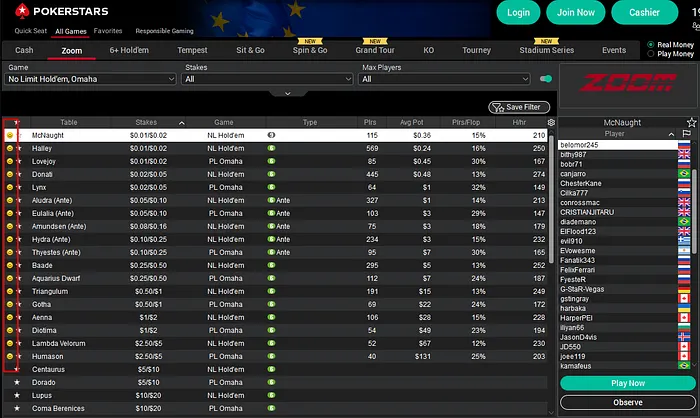
Task: Open the Game dropdown
Action: point(90,79)
